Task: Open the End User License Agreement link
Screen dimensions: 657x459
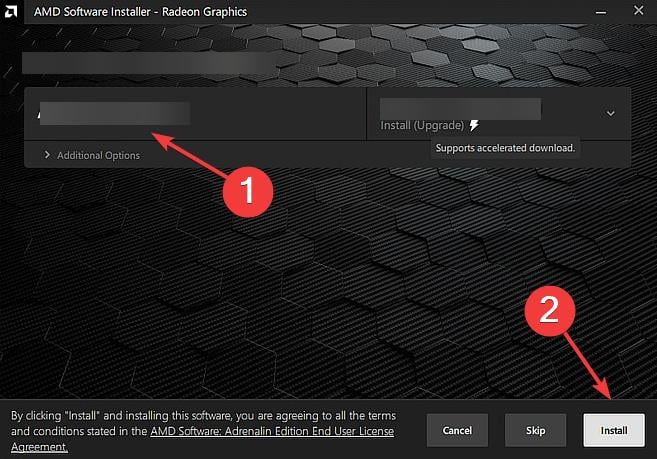Action: [272, 431]
